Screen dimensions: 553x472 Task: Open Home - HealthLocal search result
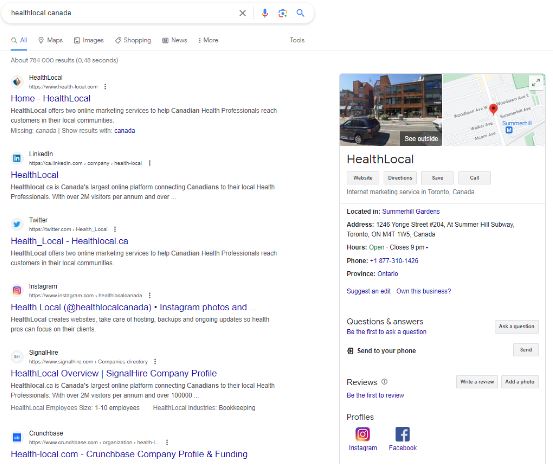[50, 98]
